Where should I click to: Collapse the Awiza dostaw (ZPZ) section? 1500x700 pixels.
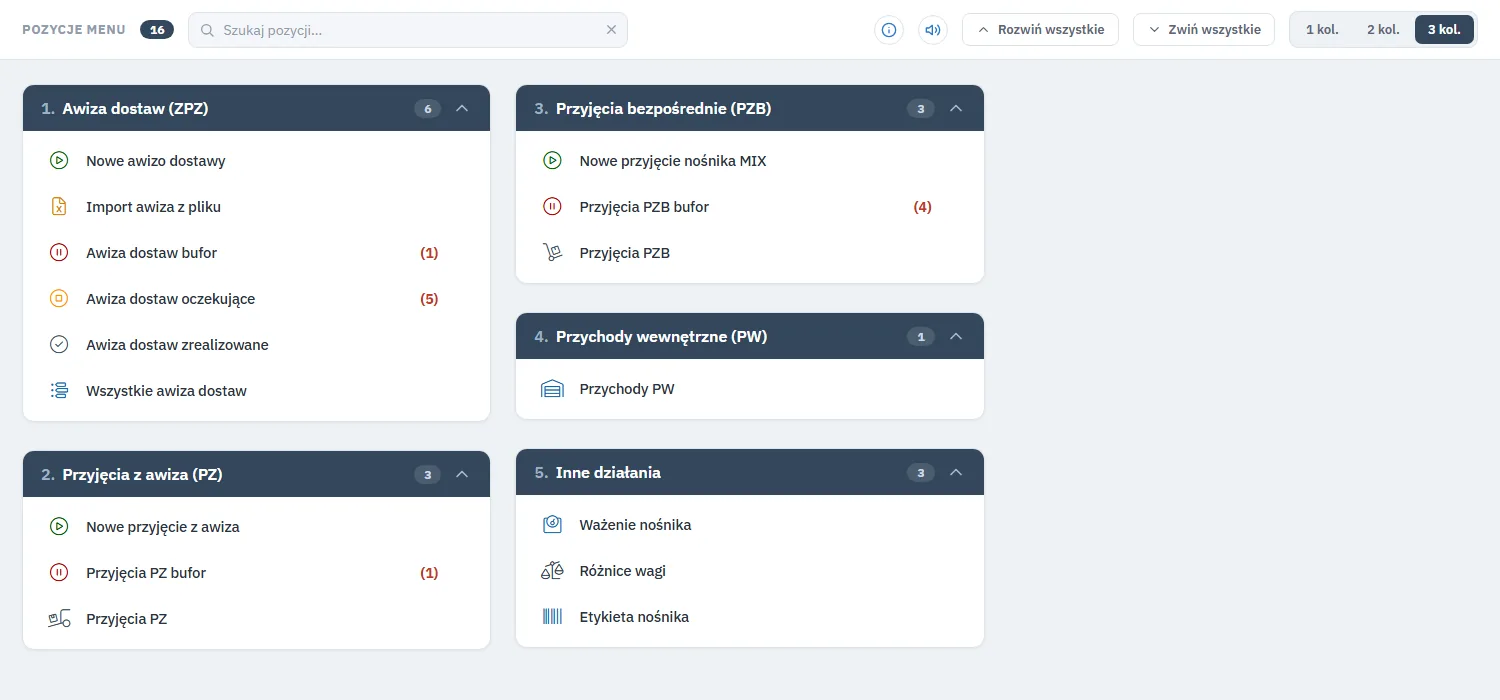[x=462, y=109]
